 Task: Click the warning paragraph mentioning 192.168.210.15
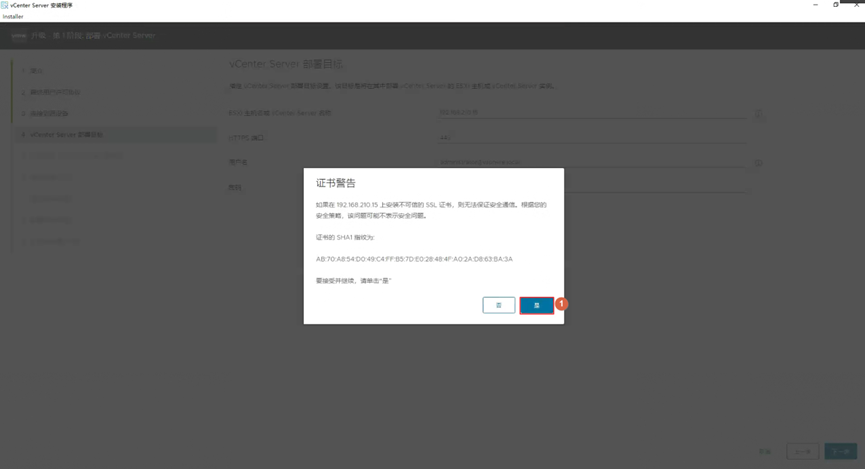point(431,210)
